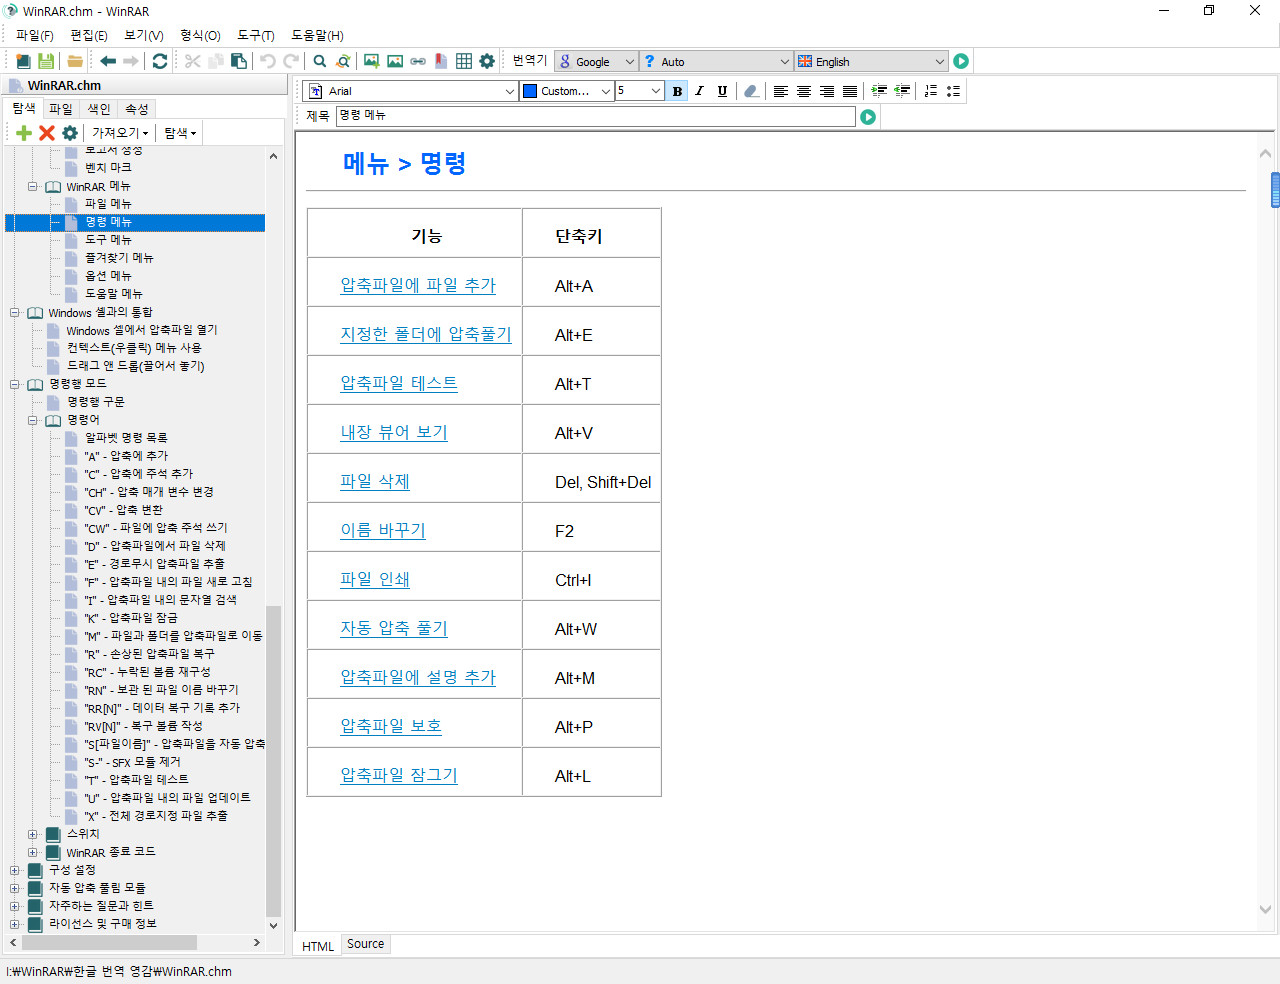Open topic options gear in navigation panel

(x=70, y=133)
